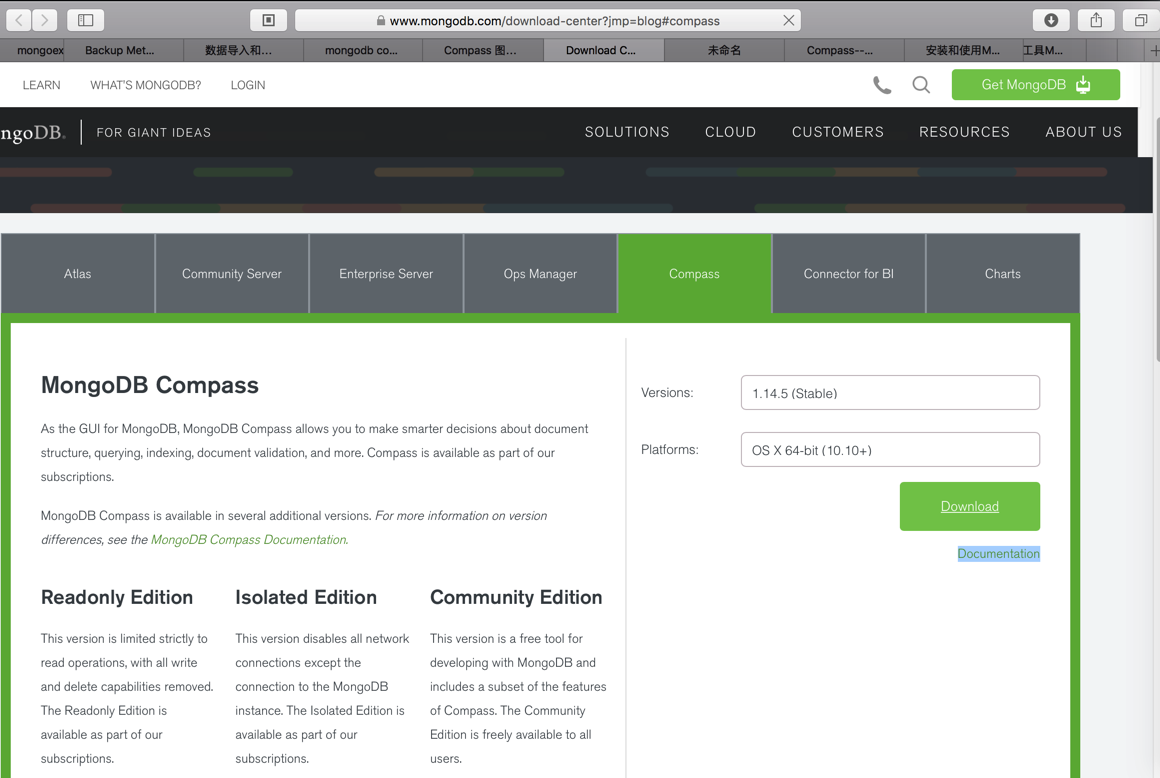Open the Platforms dropdown OS X 64-bit

(890, 450)
